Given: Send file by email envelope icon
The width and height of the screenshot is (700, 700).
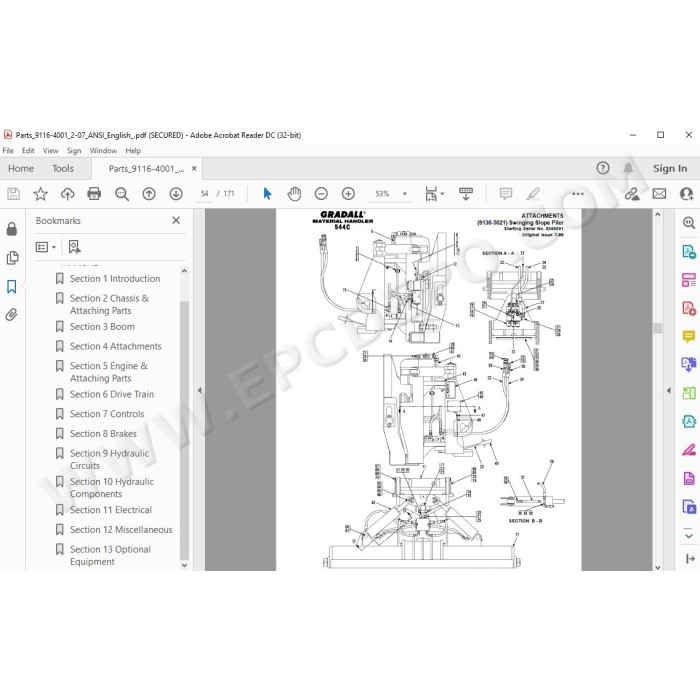Looking at the screenshot, I should coord(659,194).
